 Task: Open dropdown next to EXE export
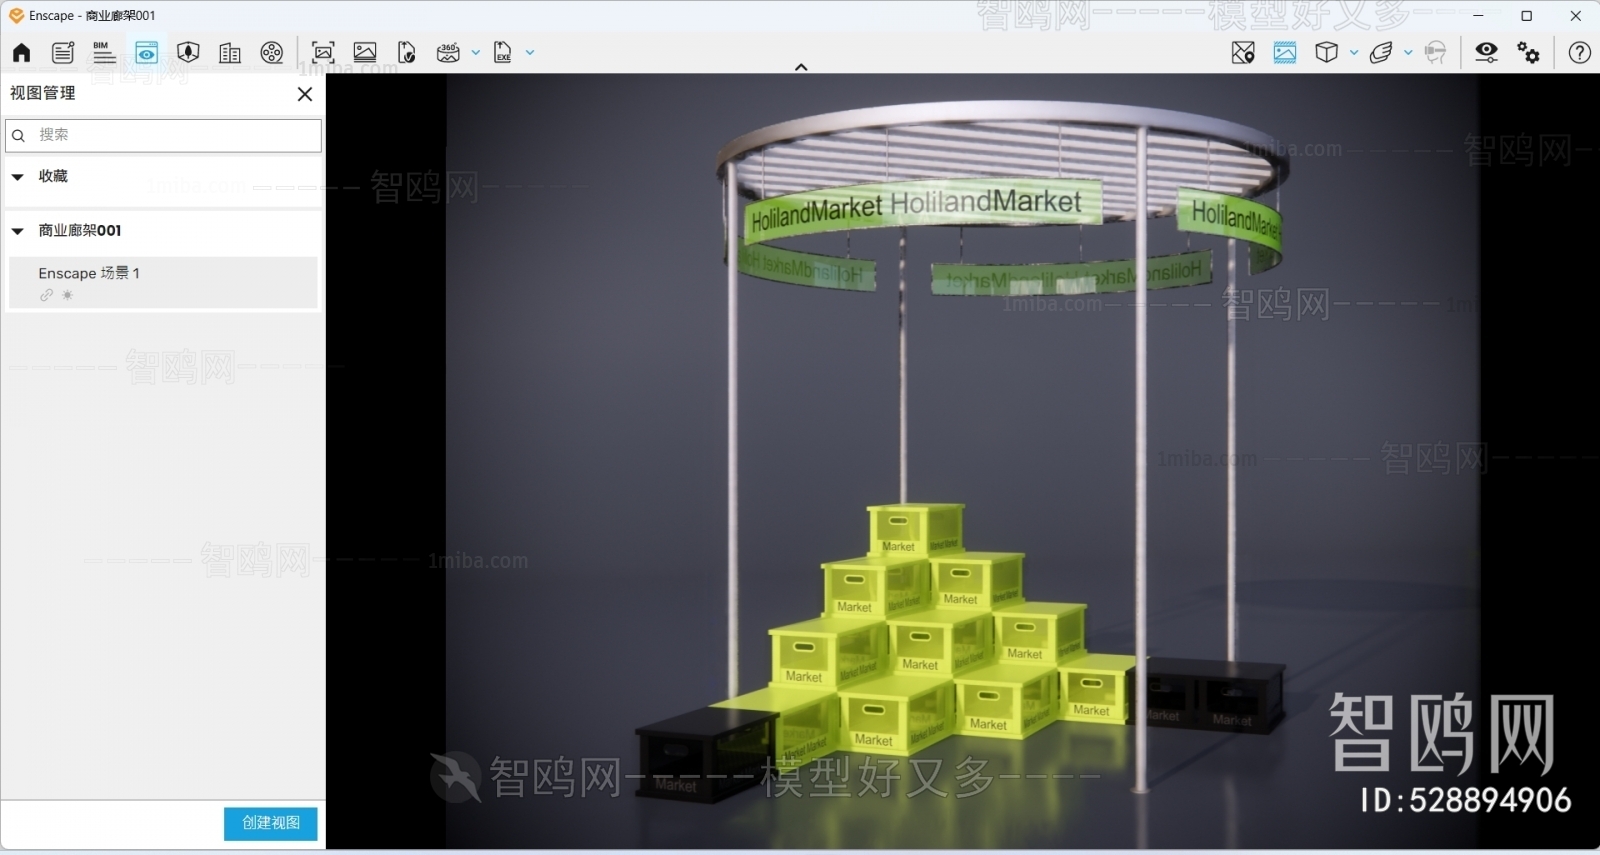click(x=530, y=53)
